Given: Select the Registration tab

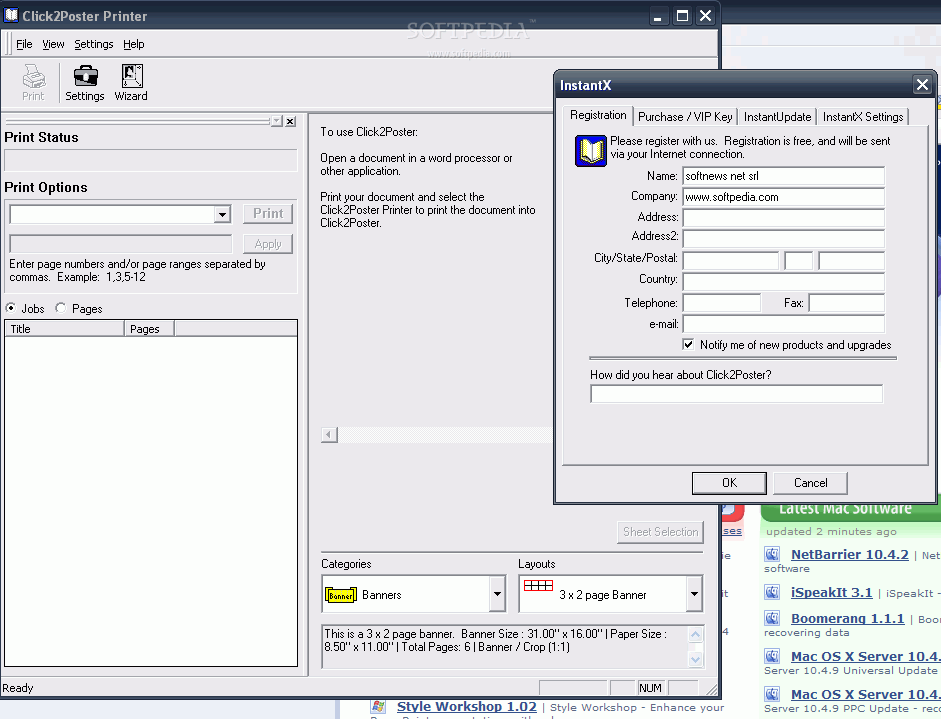Looking at the screenshot, I should pyautogui.click(x=598, y=115).
